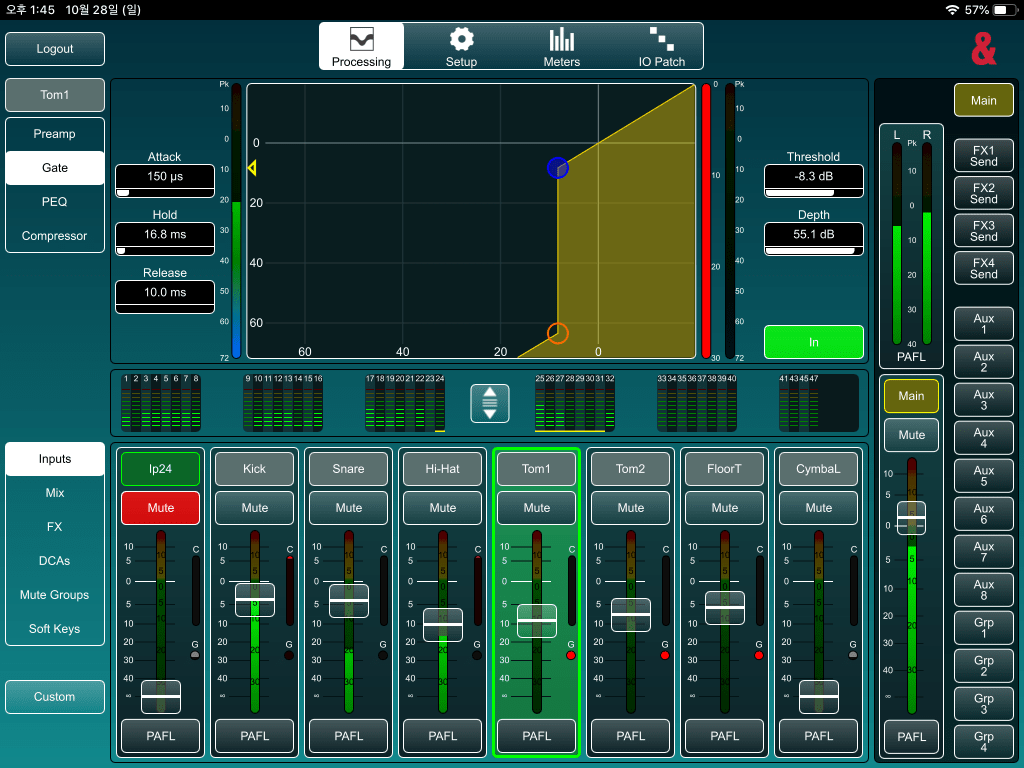Select the FX1 Send mix button
Screen dimensions: 1024x768
(983, 155)
